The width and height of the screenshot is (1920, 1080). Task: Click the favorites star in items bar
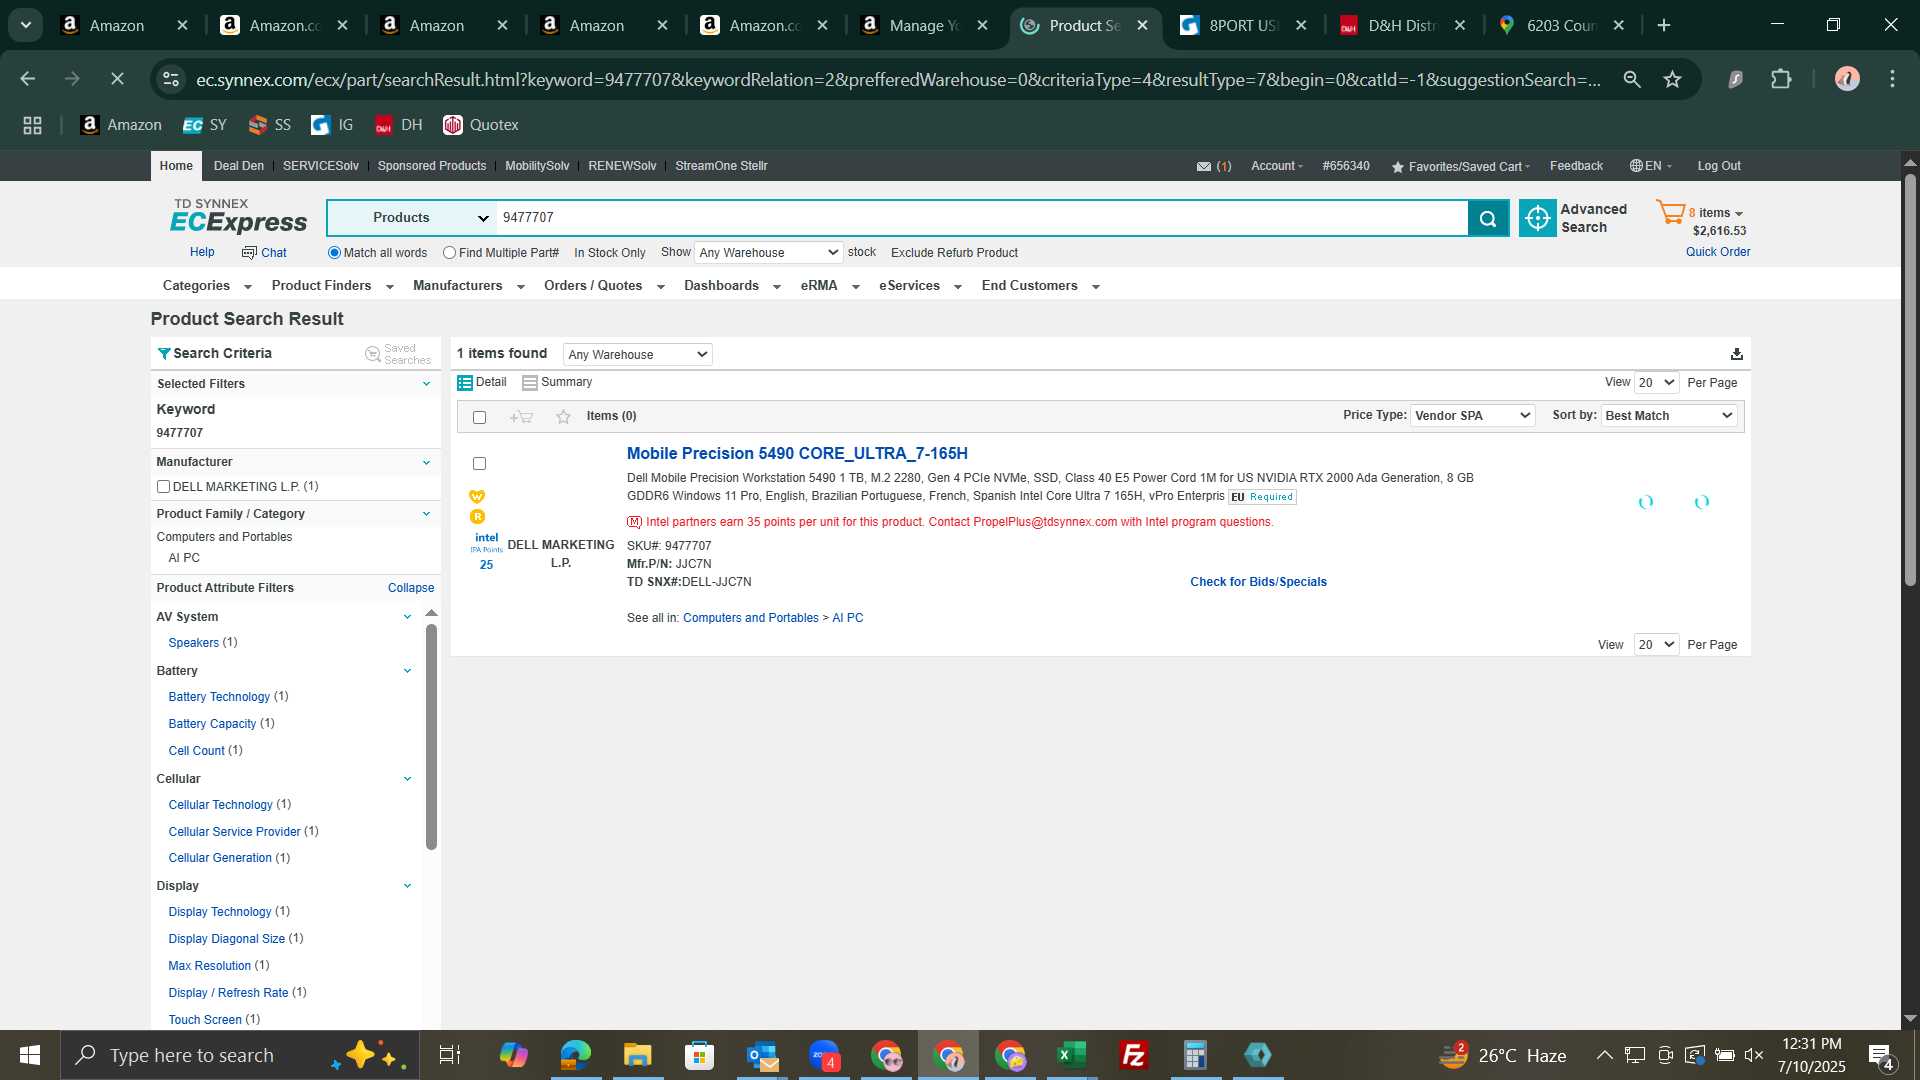(563, 417)
